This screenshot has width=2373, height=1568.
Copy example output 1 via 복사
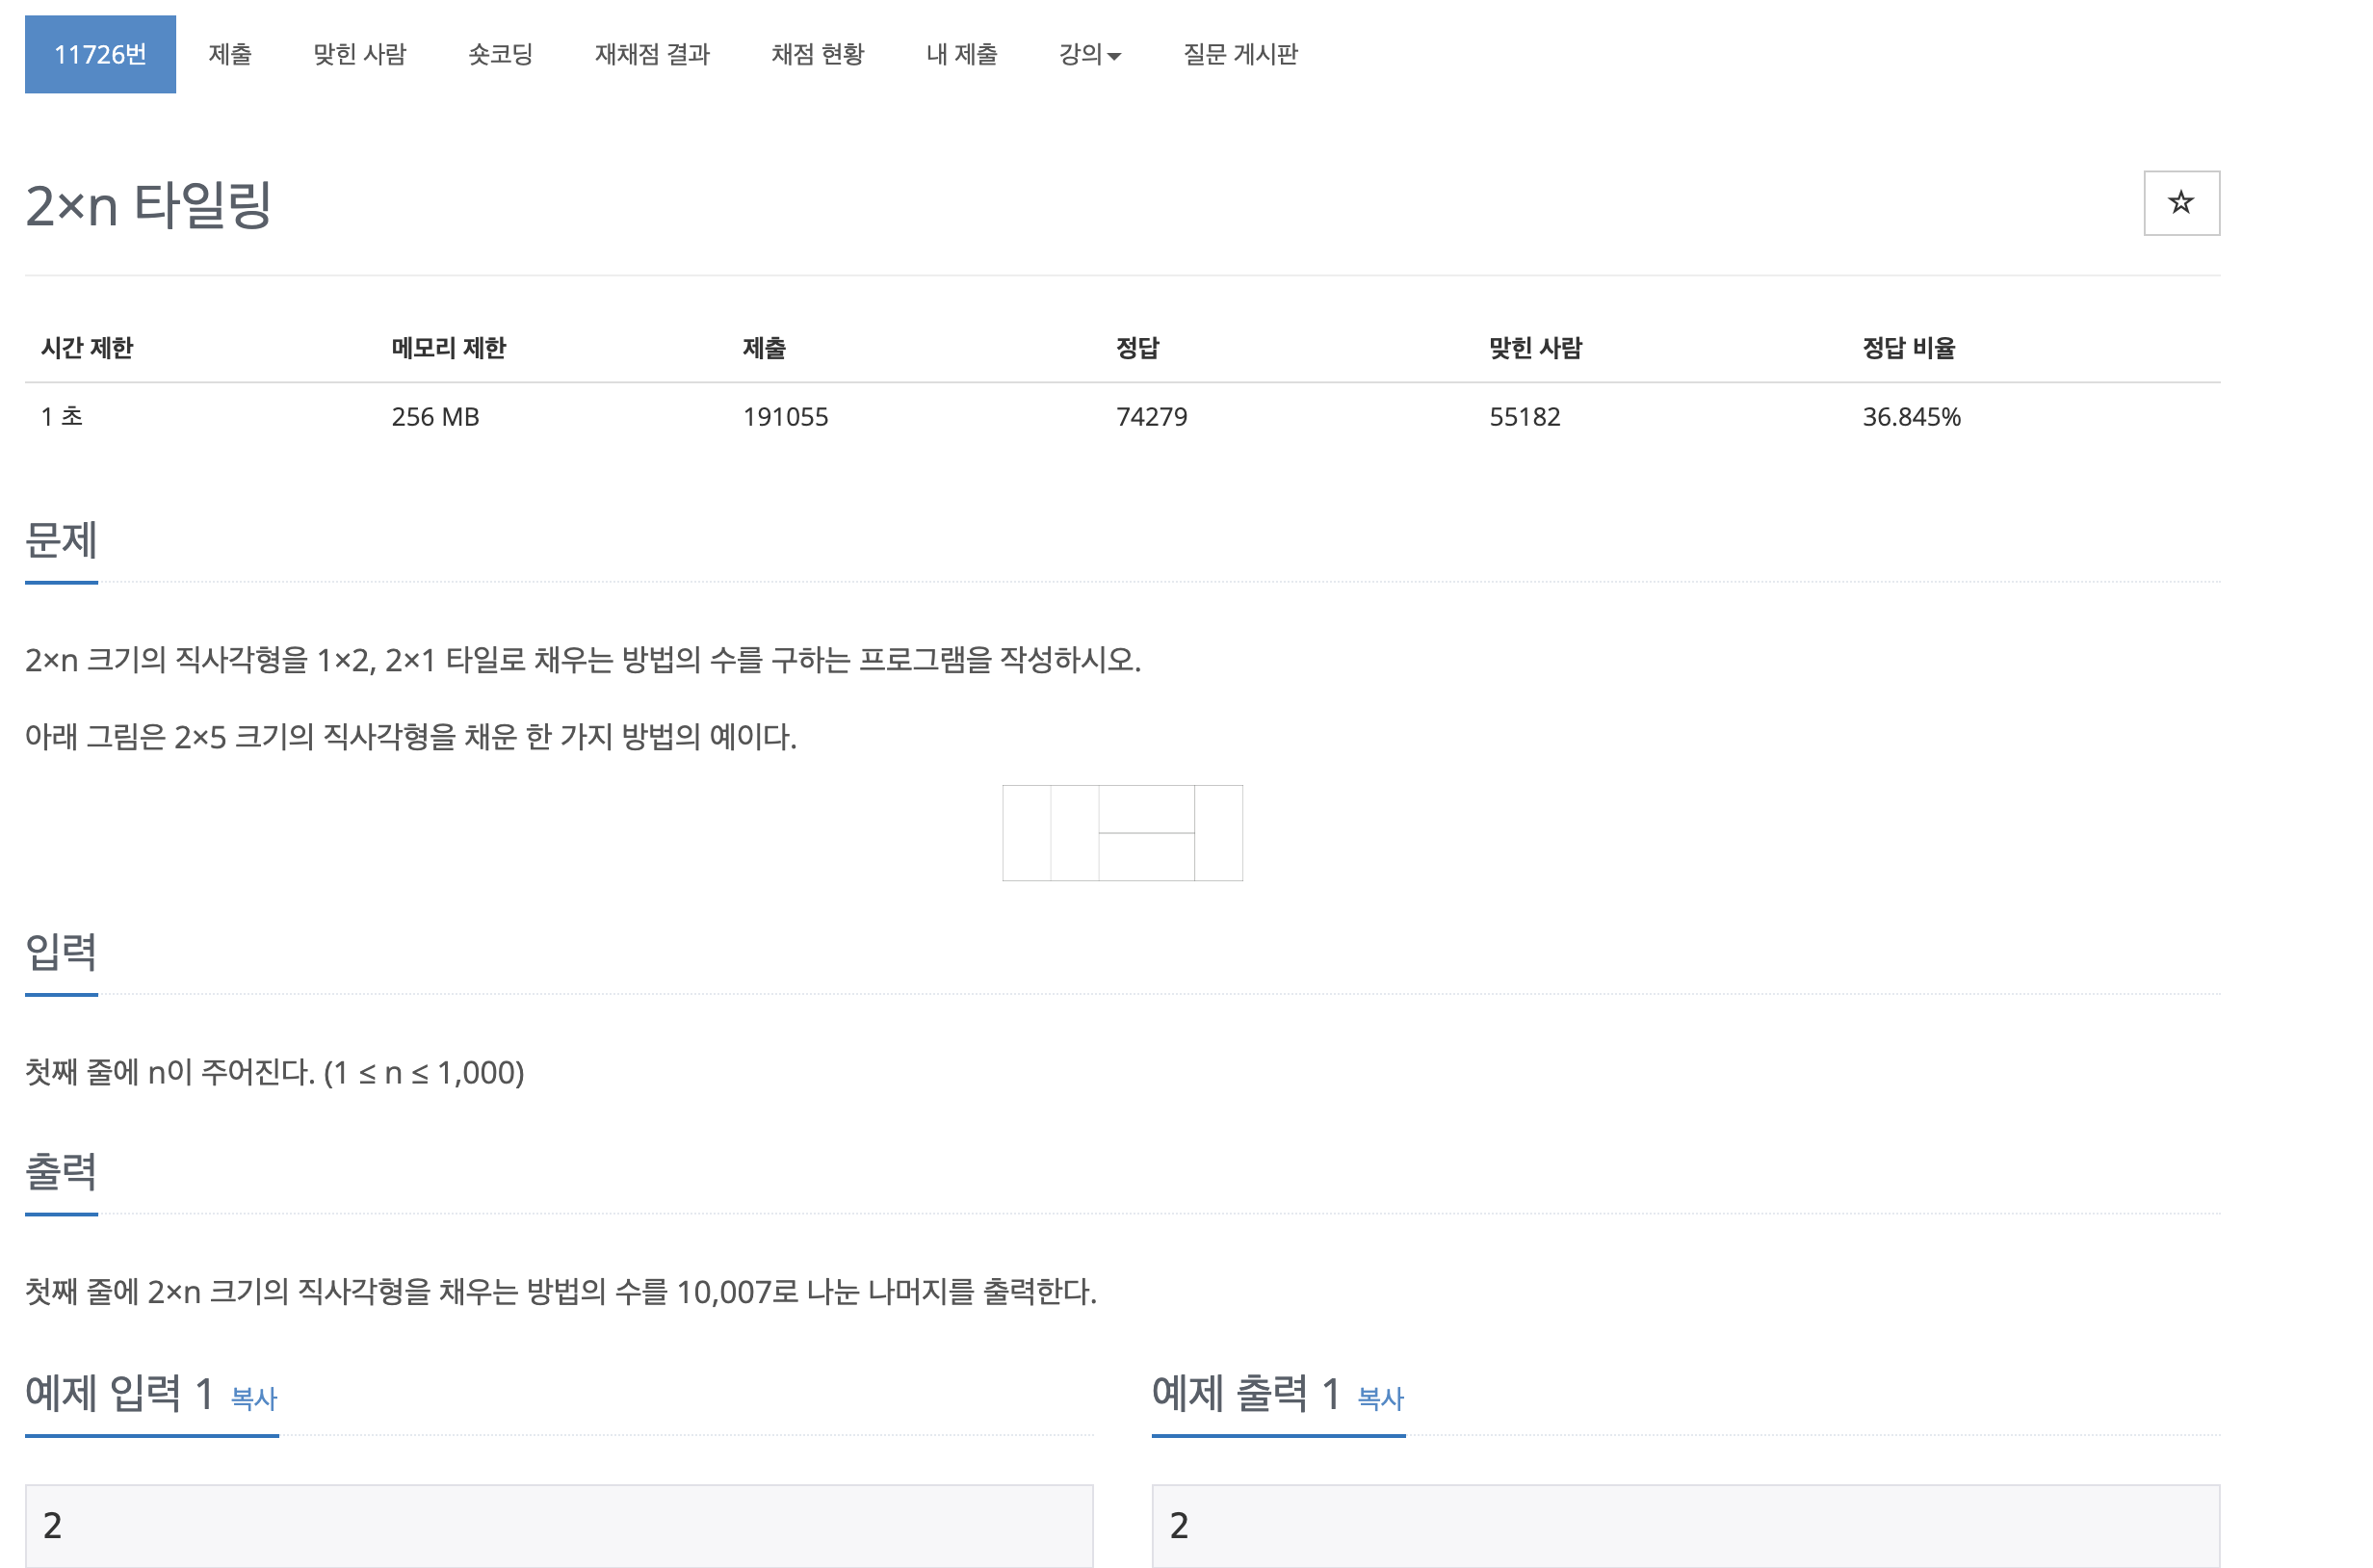click(x=1380, y=1397)
